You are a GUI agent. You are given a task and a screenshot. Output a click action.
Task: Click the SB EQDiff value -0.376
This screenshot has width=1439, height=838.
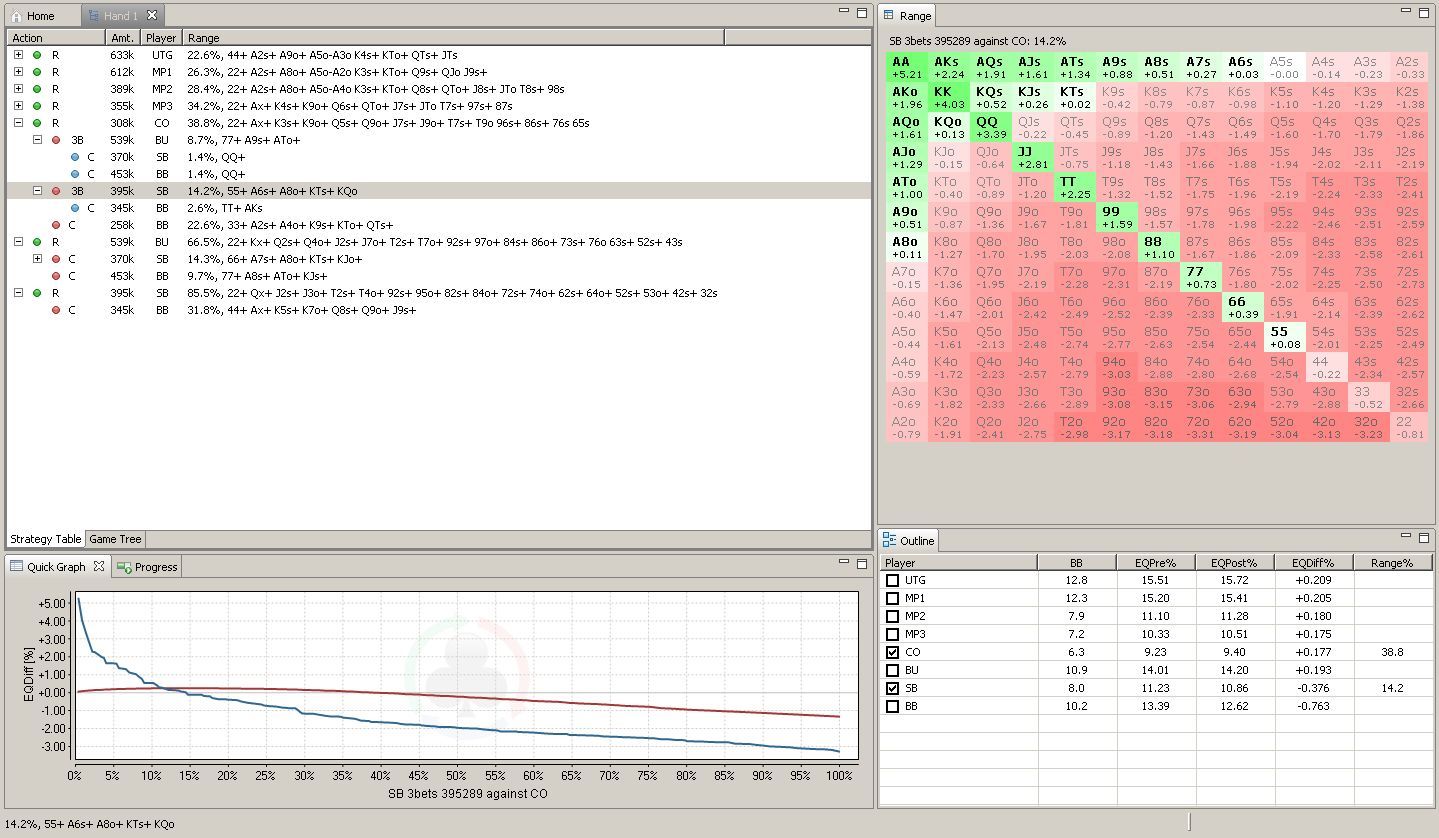[x=1313, y=688]
